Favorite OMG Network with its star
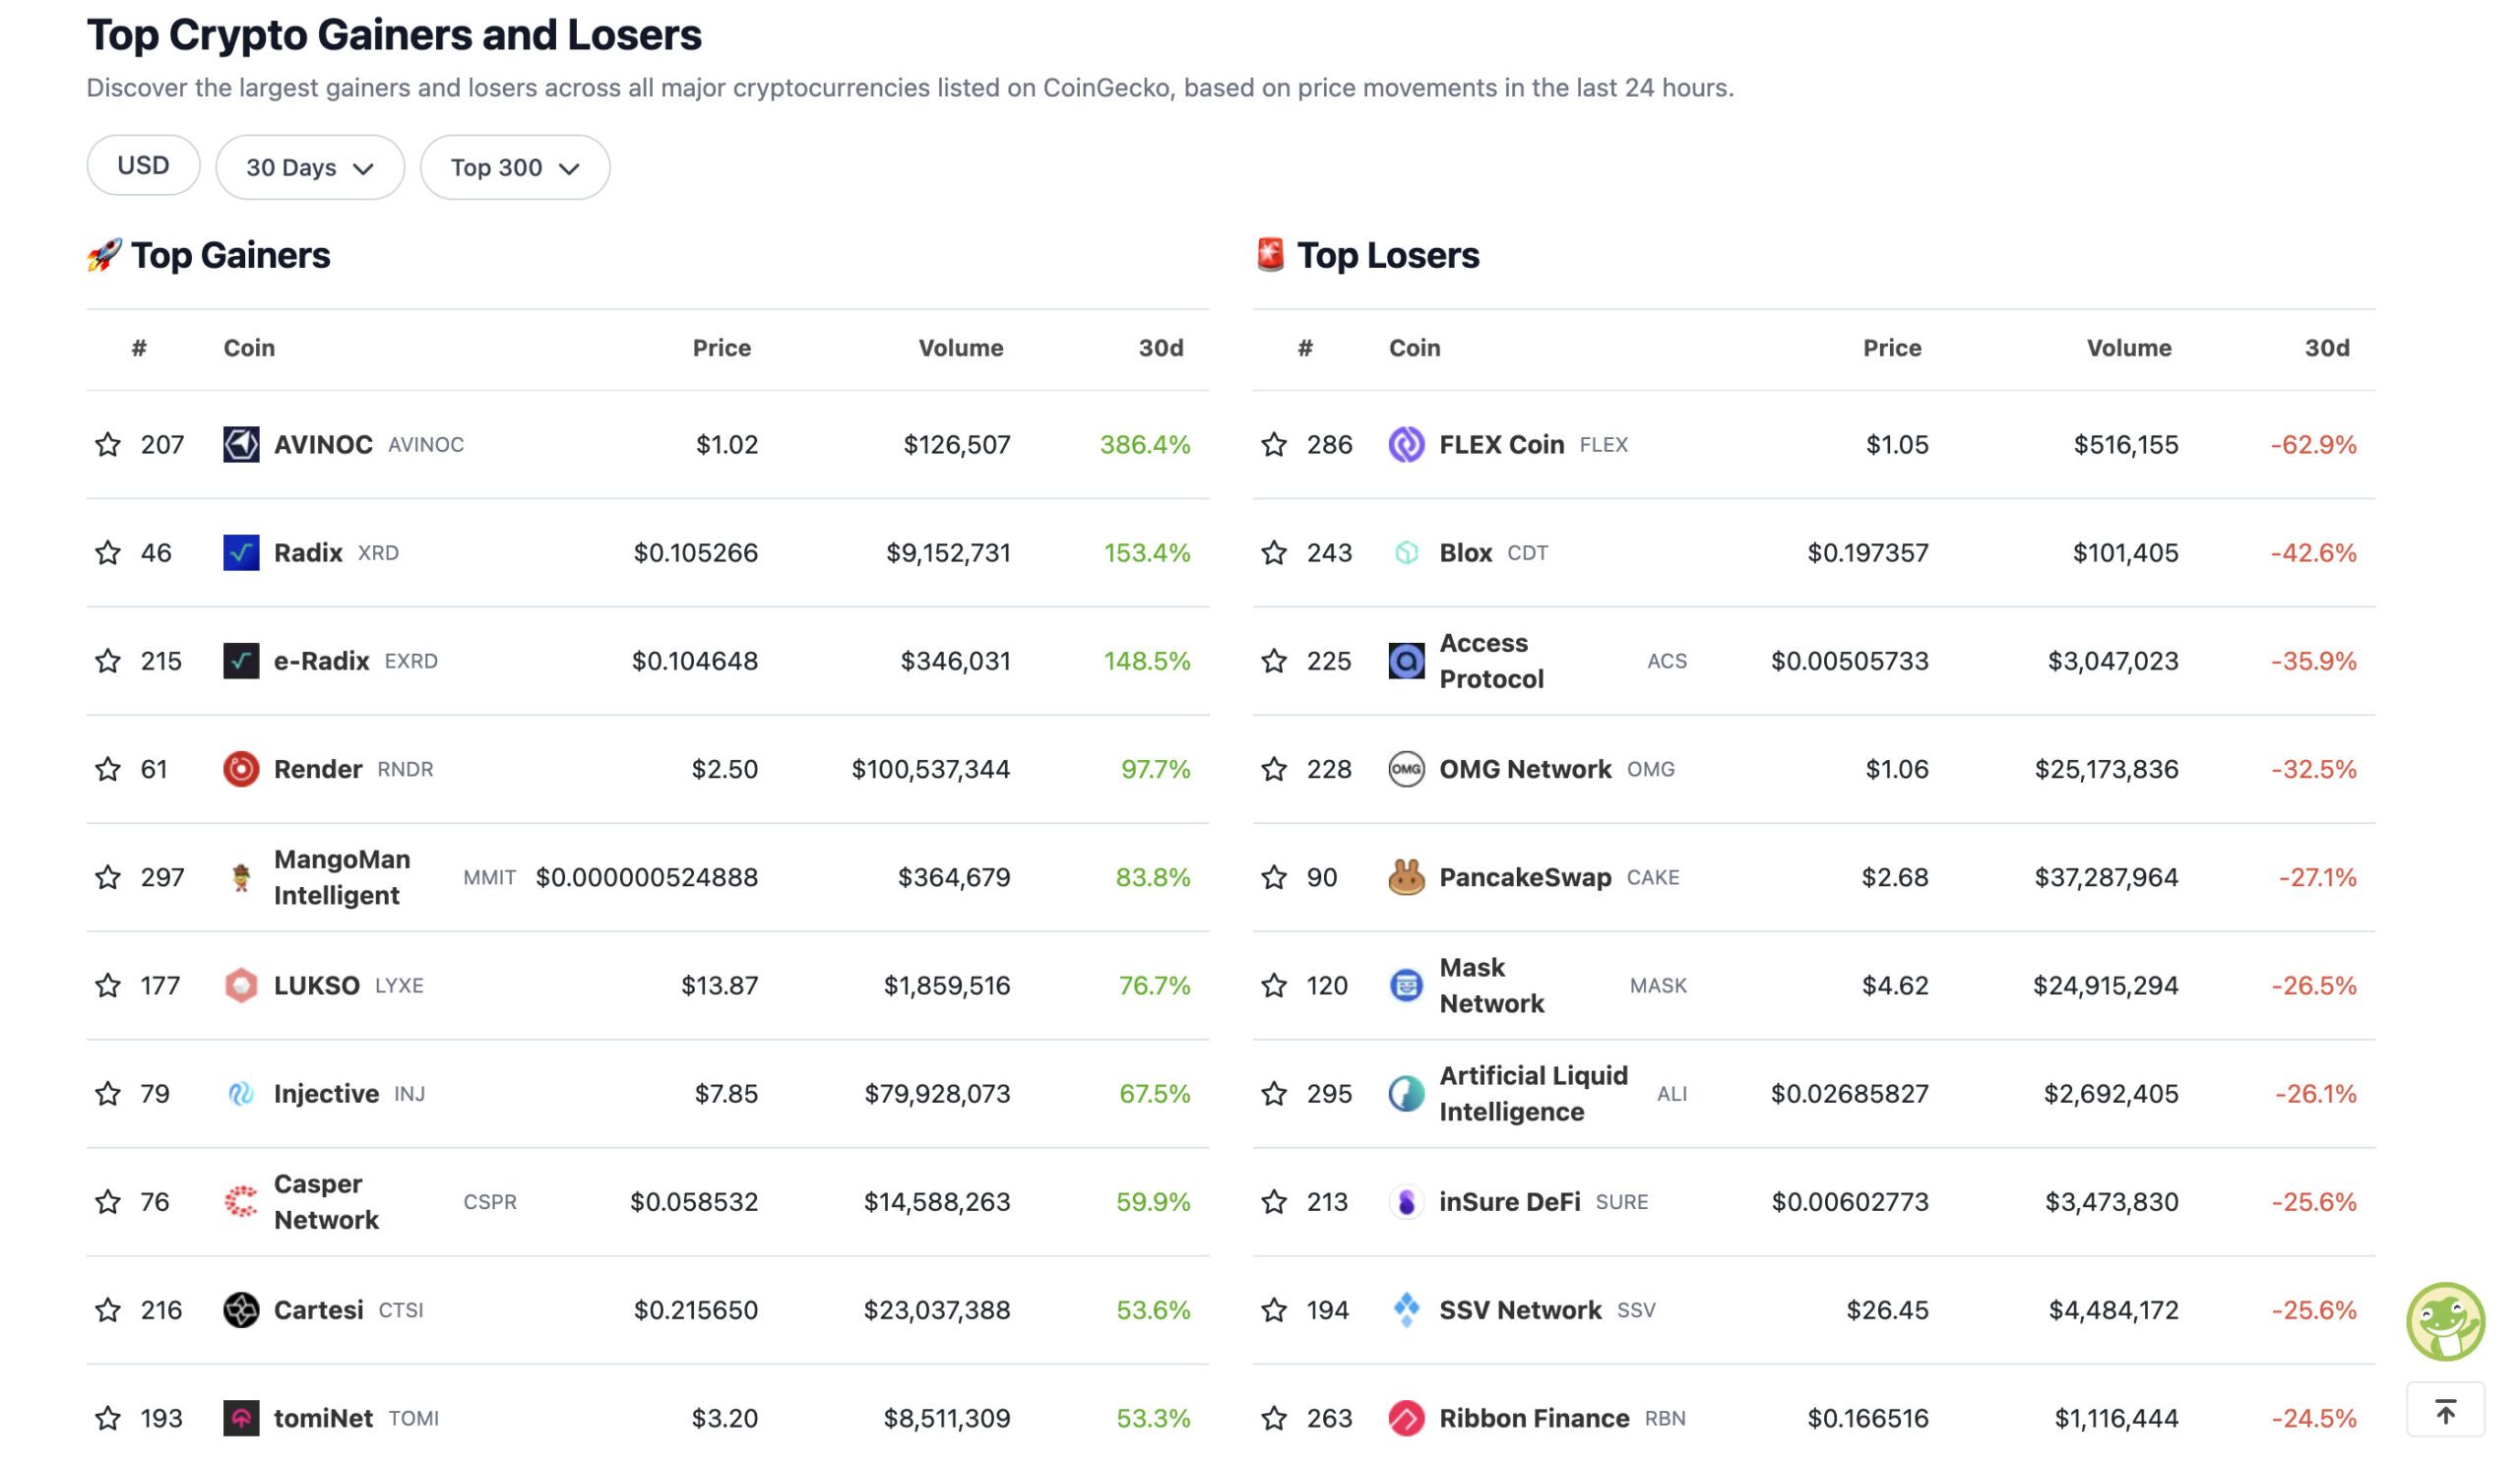The height and width of the screenshot is (1466, 2520). click(x=1273, y=769)
